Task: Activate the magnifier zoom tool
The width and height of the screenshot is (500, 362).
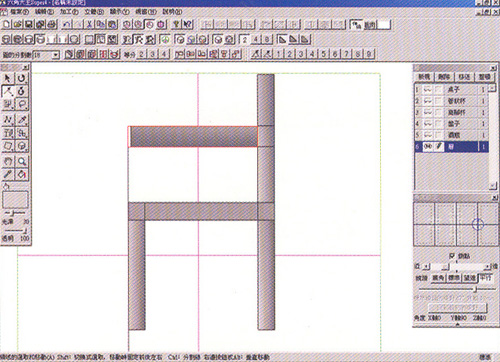Action: (x=22, y=162)
